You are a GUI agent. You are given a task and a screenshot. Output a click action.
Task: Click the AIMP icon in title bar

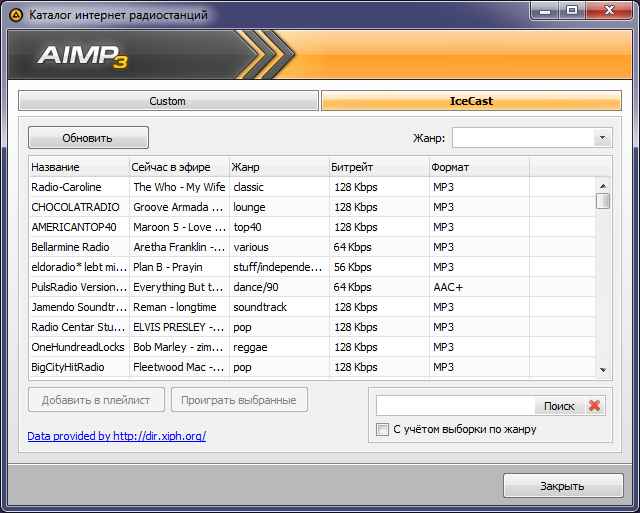point(16,16)
